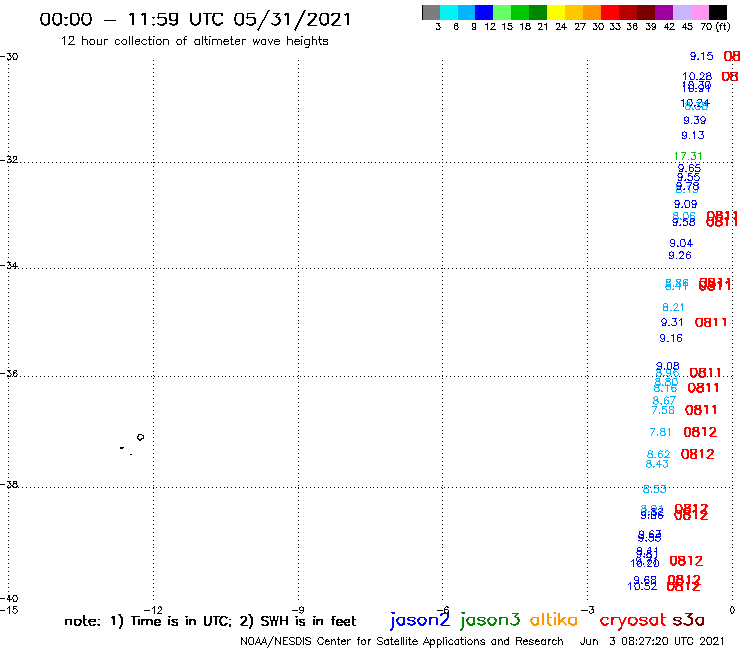Click the '9.15' wave height value
This screenshot has height=650, width=740.
tap(701, 56)
